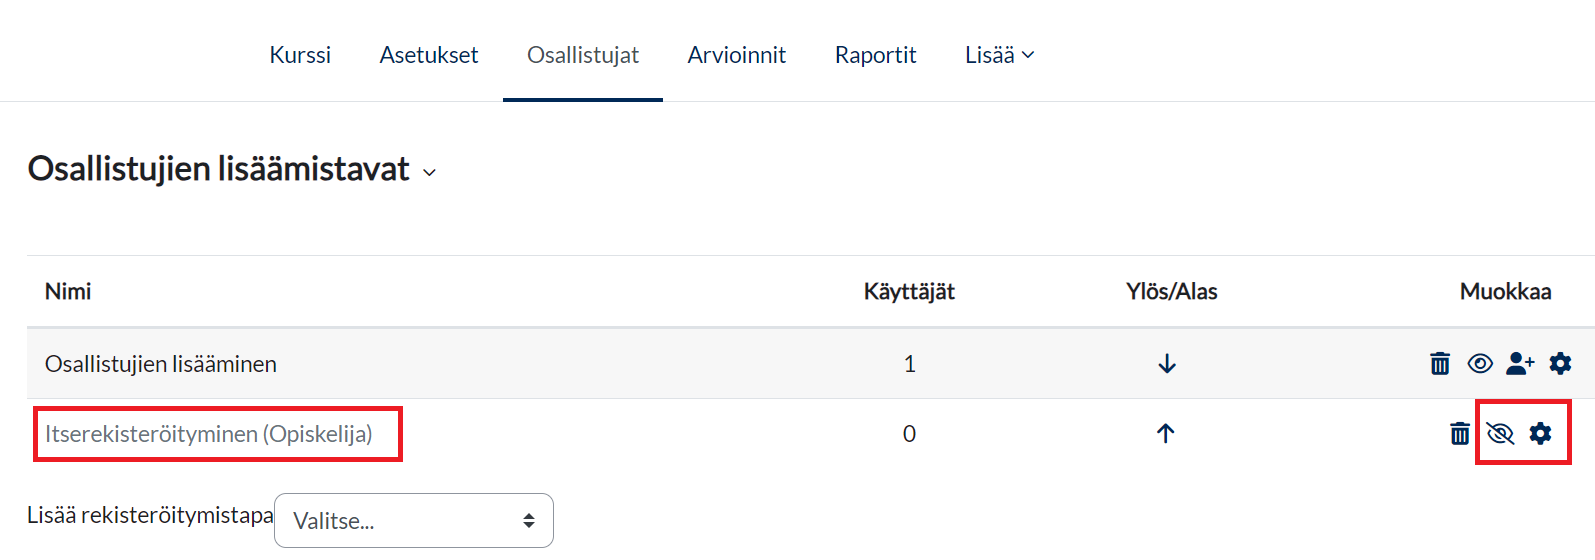Viewport: 1595px width, 560px height.
Task: Move Osallistujien lisääminen down with the arrow
Action: pyautogui.click(x=1166, y=364)
